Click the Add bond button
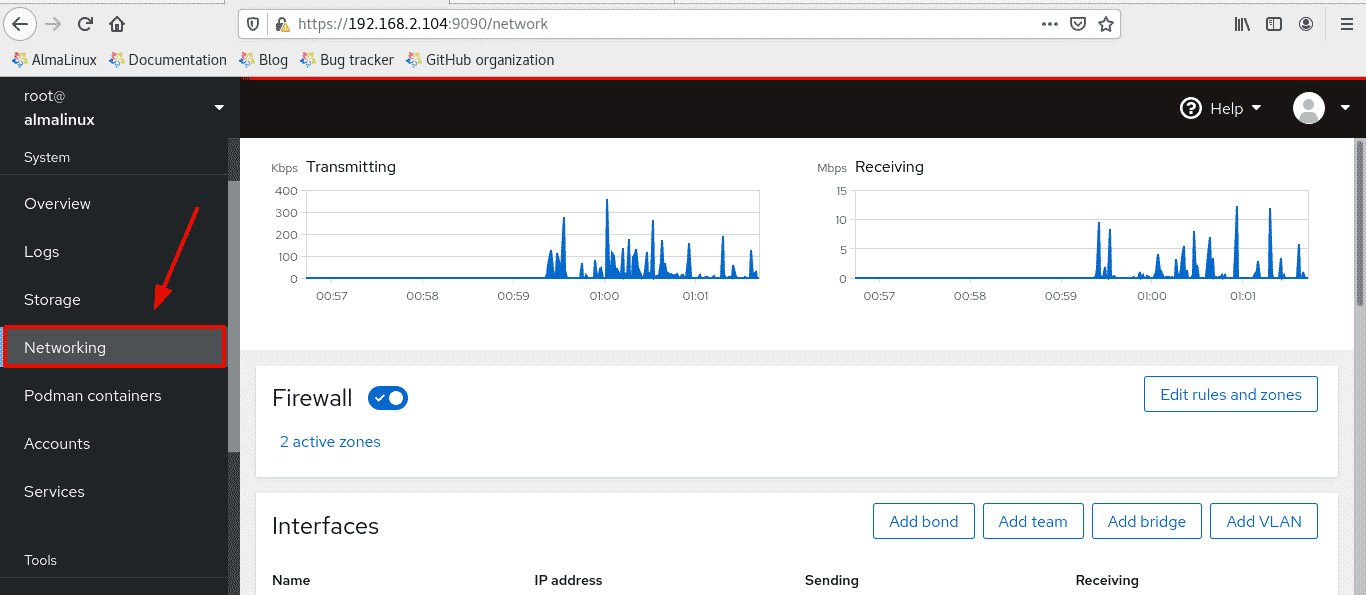 point(923,521)
